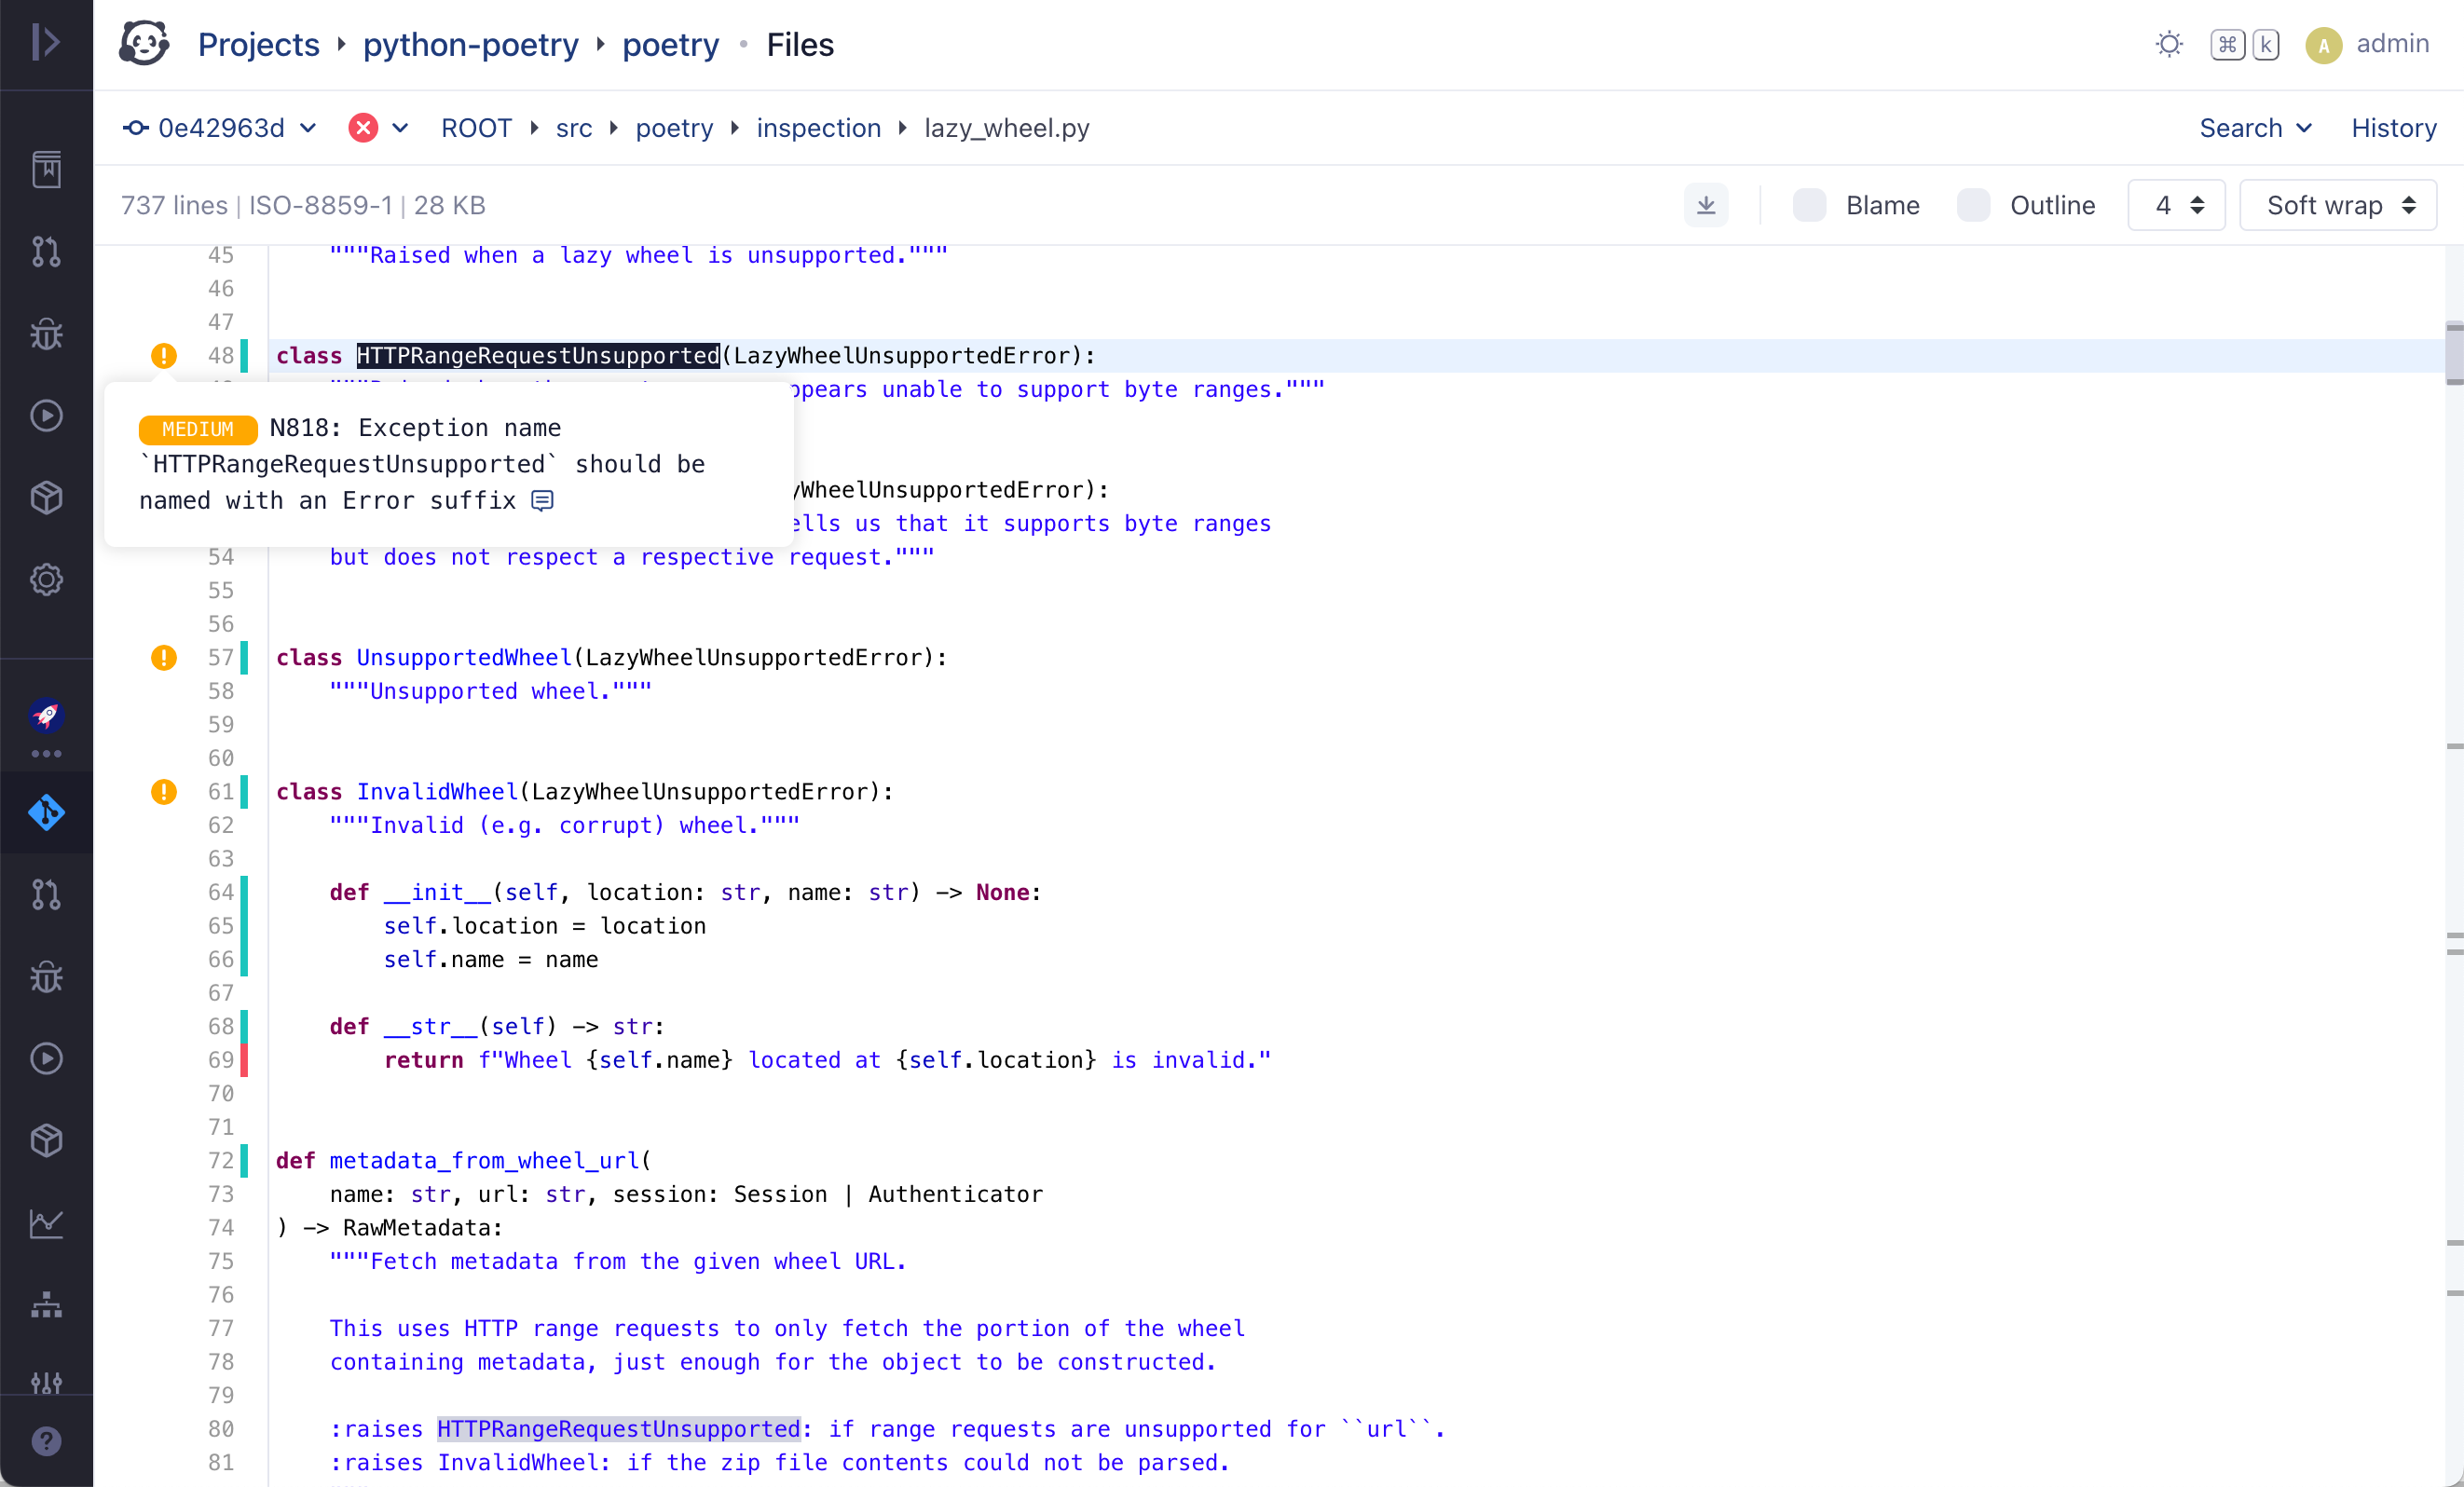Open the sliders configuration icon in sidebar
The image size is (2464, 1487).
coord(46,1384)
